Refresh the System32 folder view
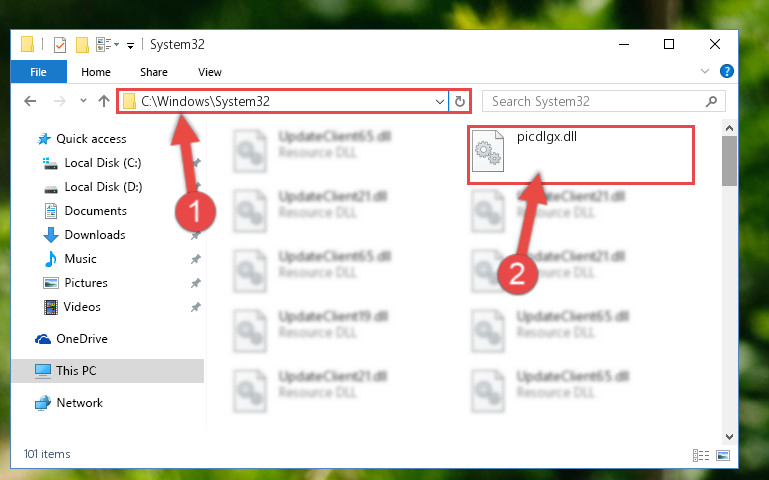The image size is (769, 480). [x=460, y=101]
